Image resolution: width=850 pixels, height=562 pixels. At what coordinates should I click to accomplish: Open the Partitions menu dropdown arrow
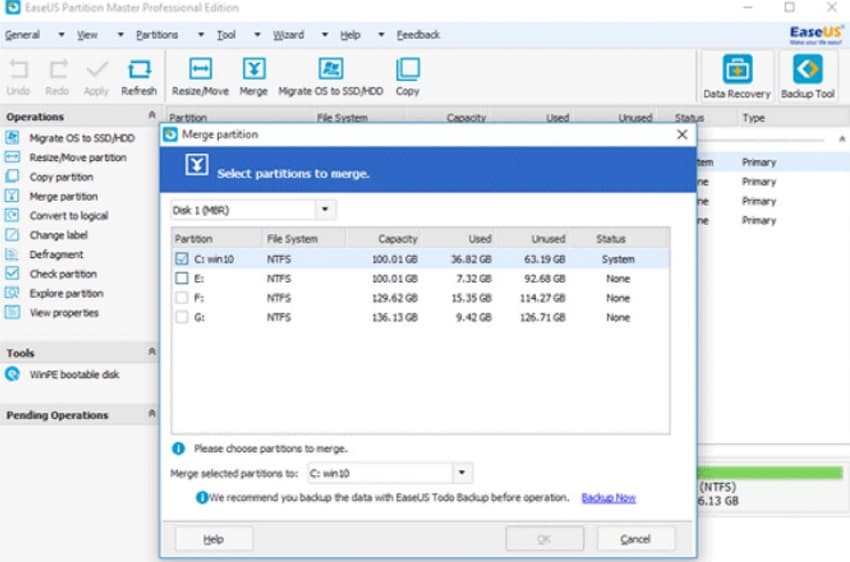(201, 35)
